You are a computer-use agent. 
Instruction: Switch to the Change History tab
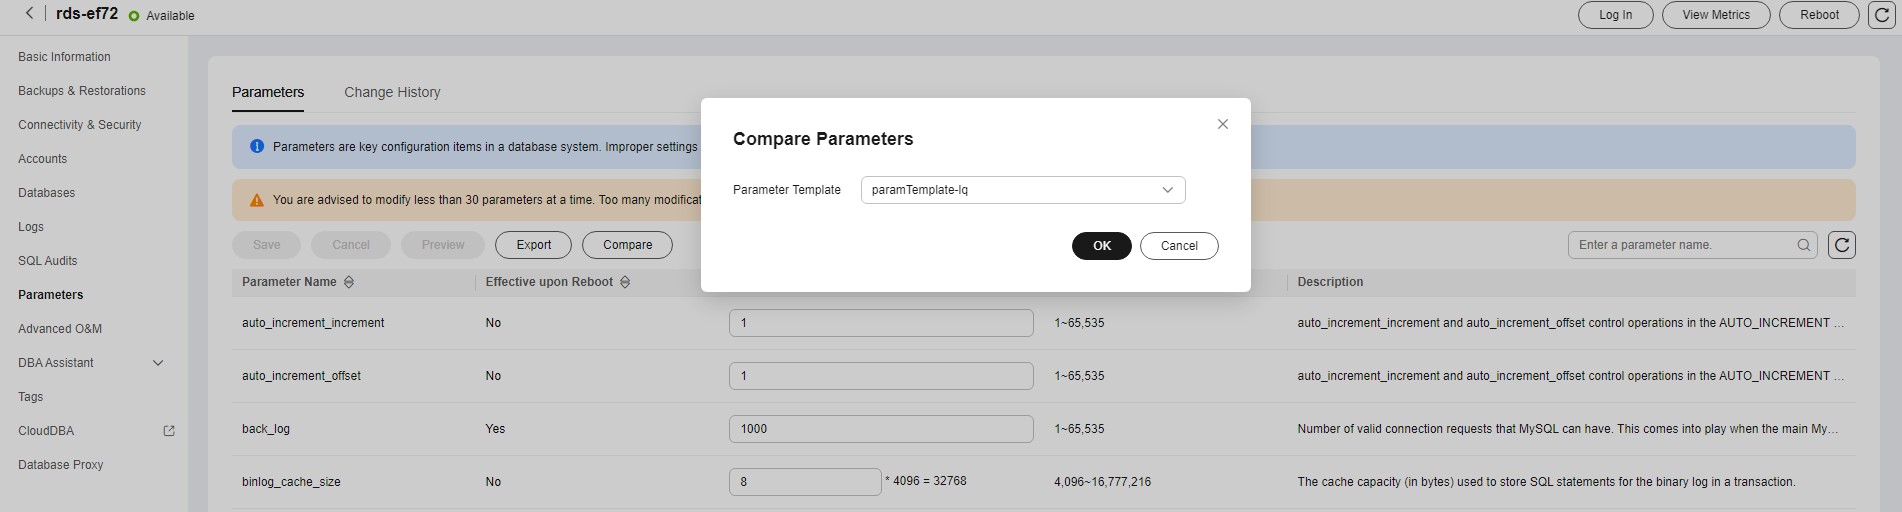tap(392, 92)
